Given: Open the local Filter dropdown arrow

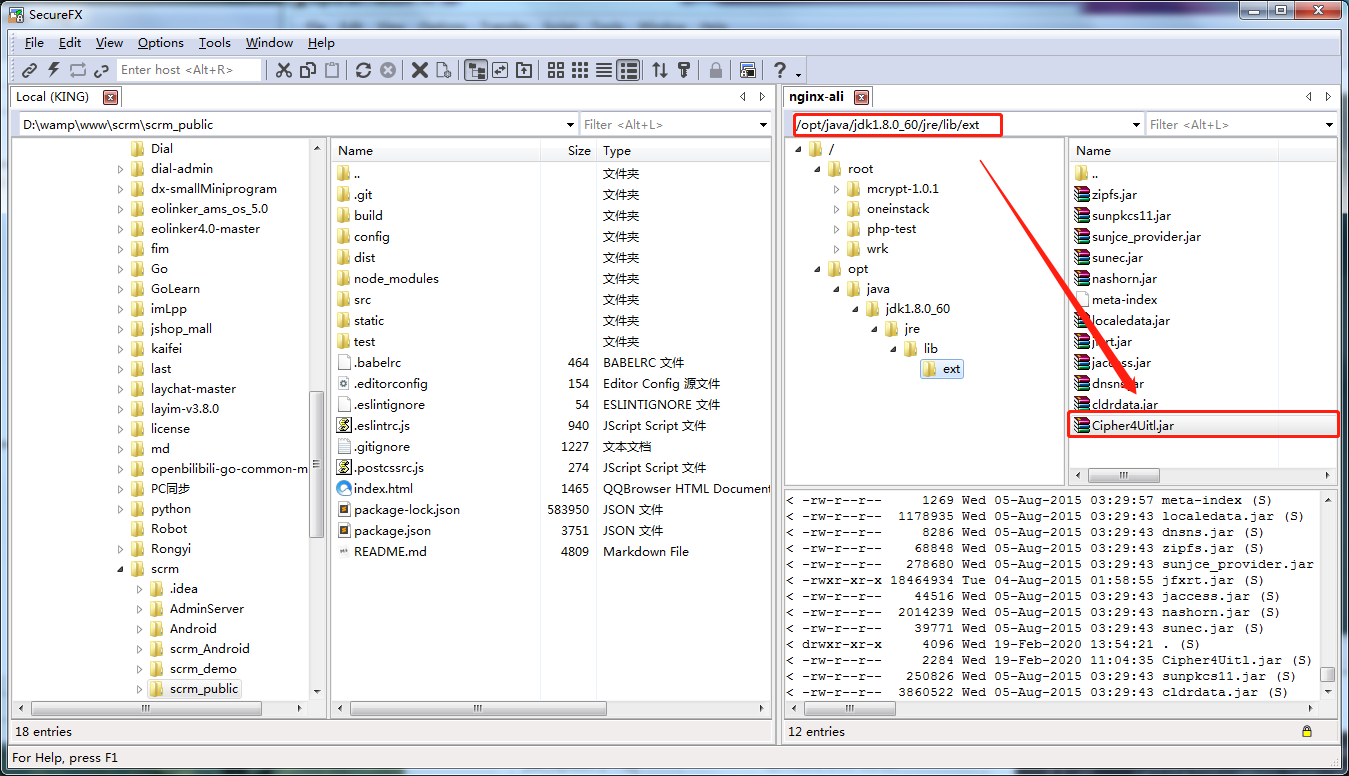Looking at the screenshot, I should point(763,125).
